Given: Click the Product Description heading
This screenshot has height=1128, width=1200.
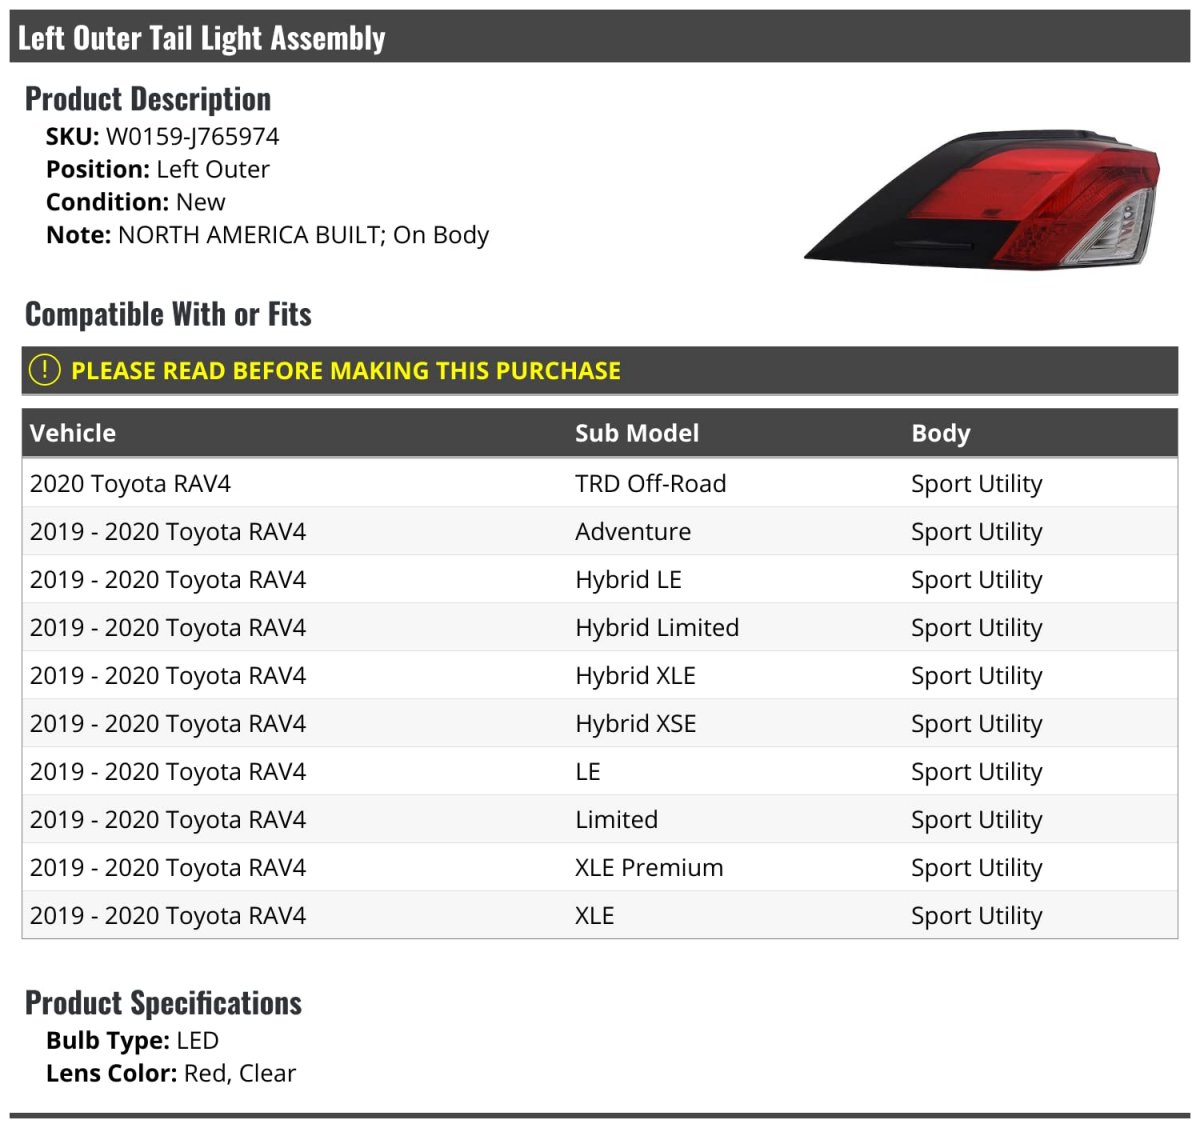Looking at the screenshot, I should [x=148, y=99].
